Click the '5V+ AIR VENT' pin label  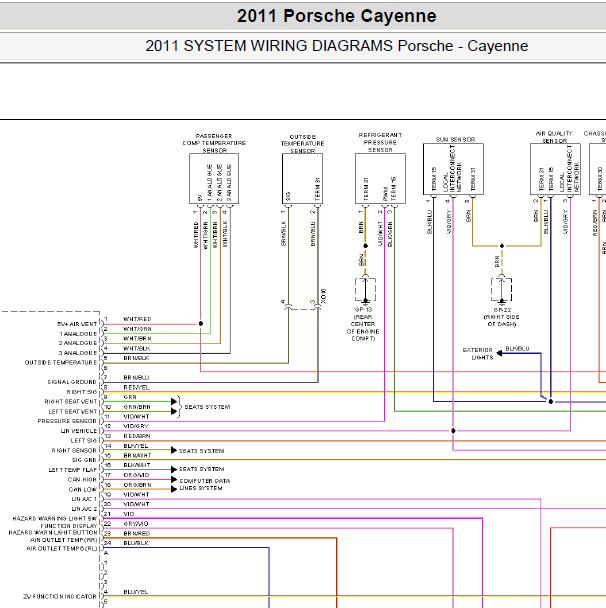(x=77, y=324)
